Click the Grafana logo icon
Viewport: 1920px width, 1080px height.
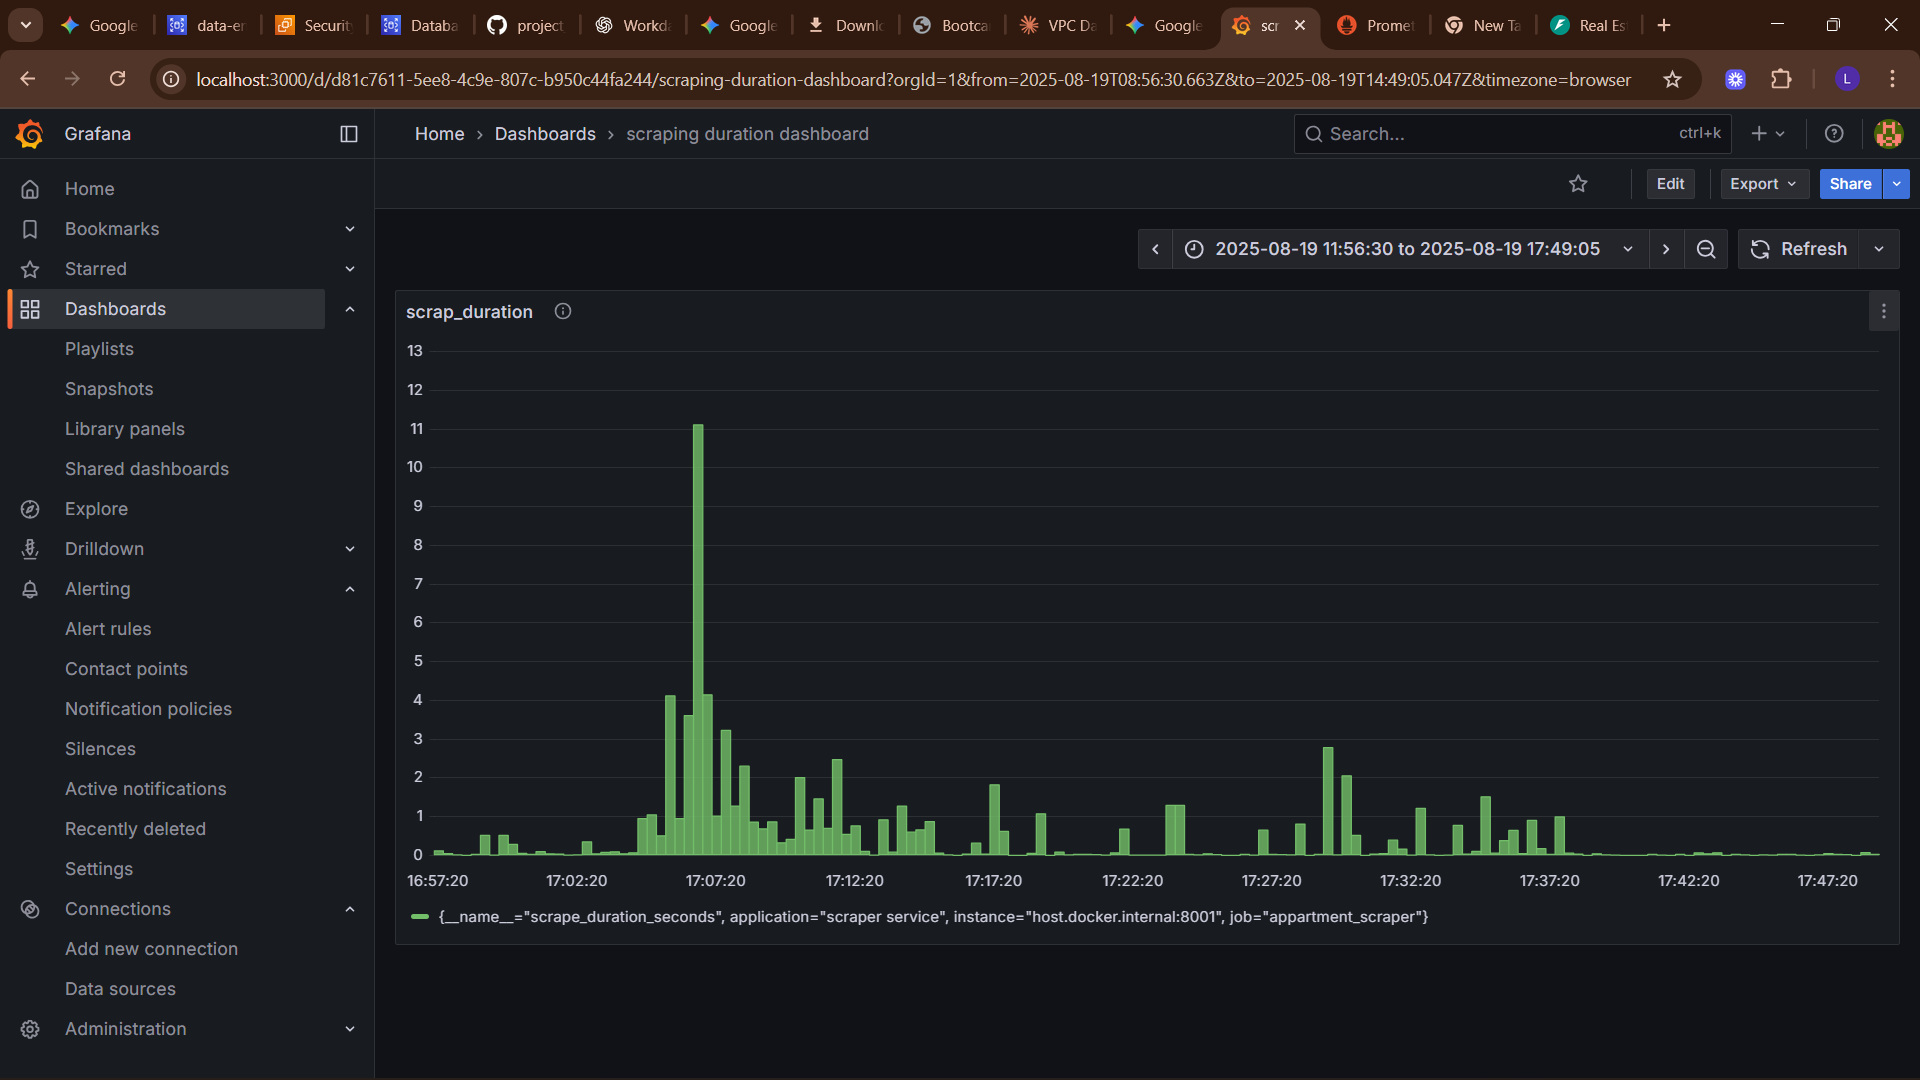[x=30, y=134]
